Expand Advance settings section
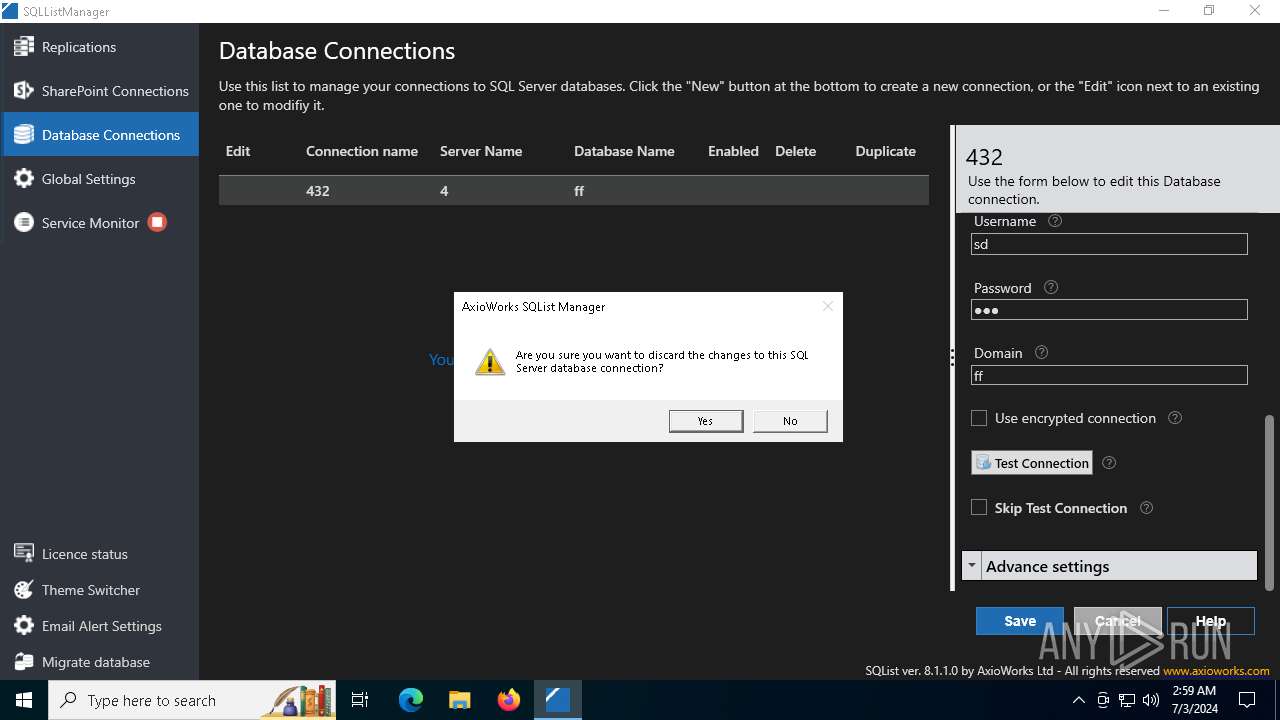 1109,566
